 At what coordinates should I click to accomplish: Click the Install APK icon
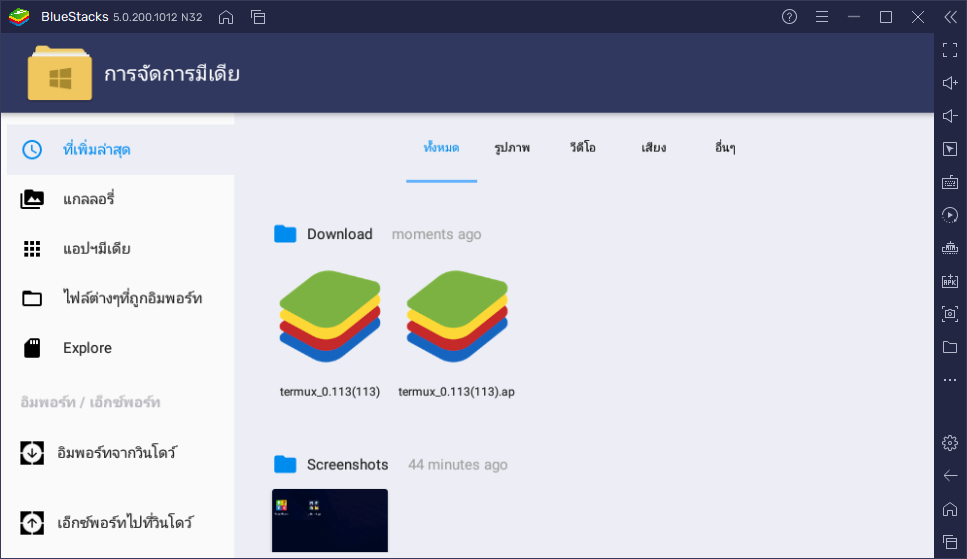950,281
